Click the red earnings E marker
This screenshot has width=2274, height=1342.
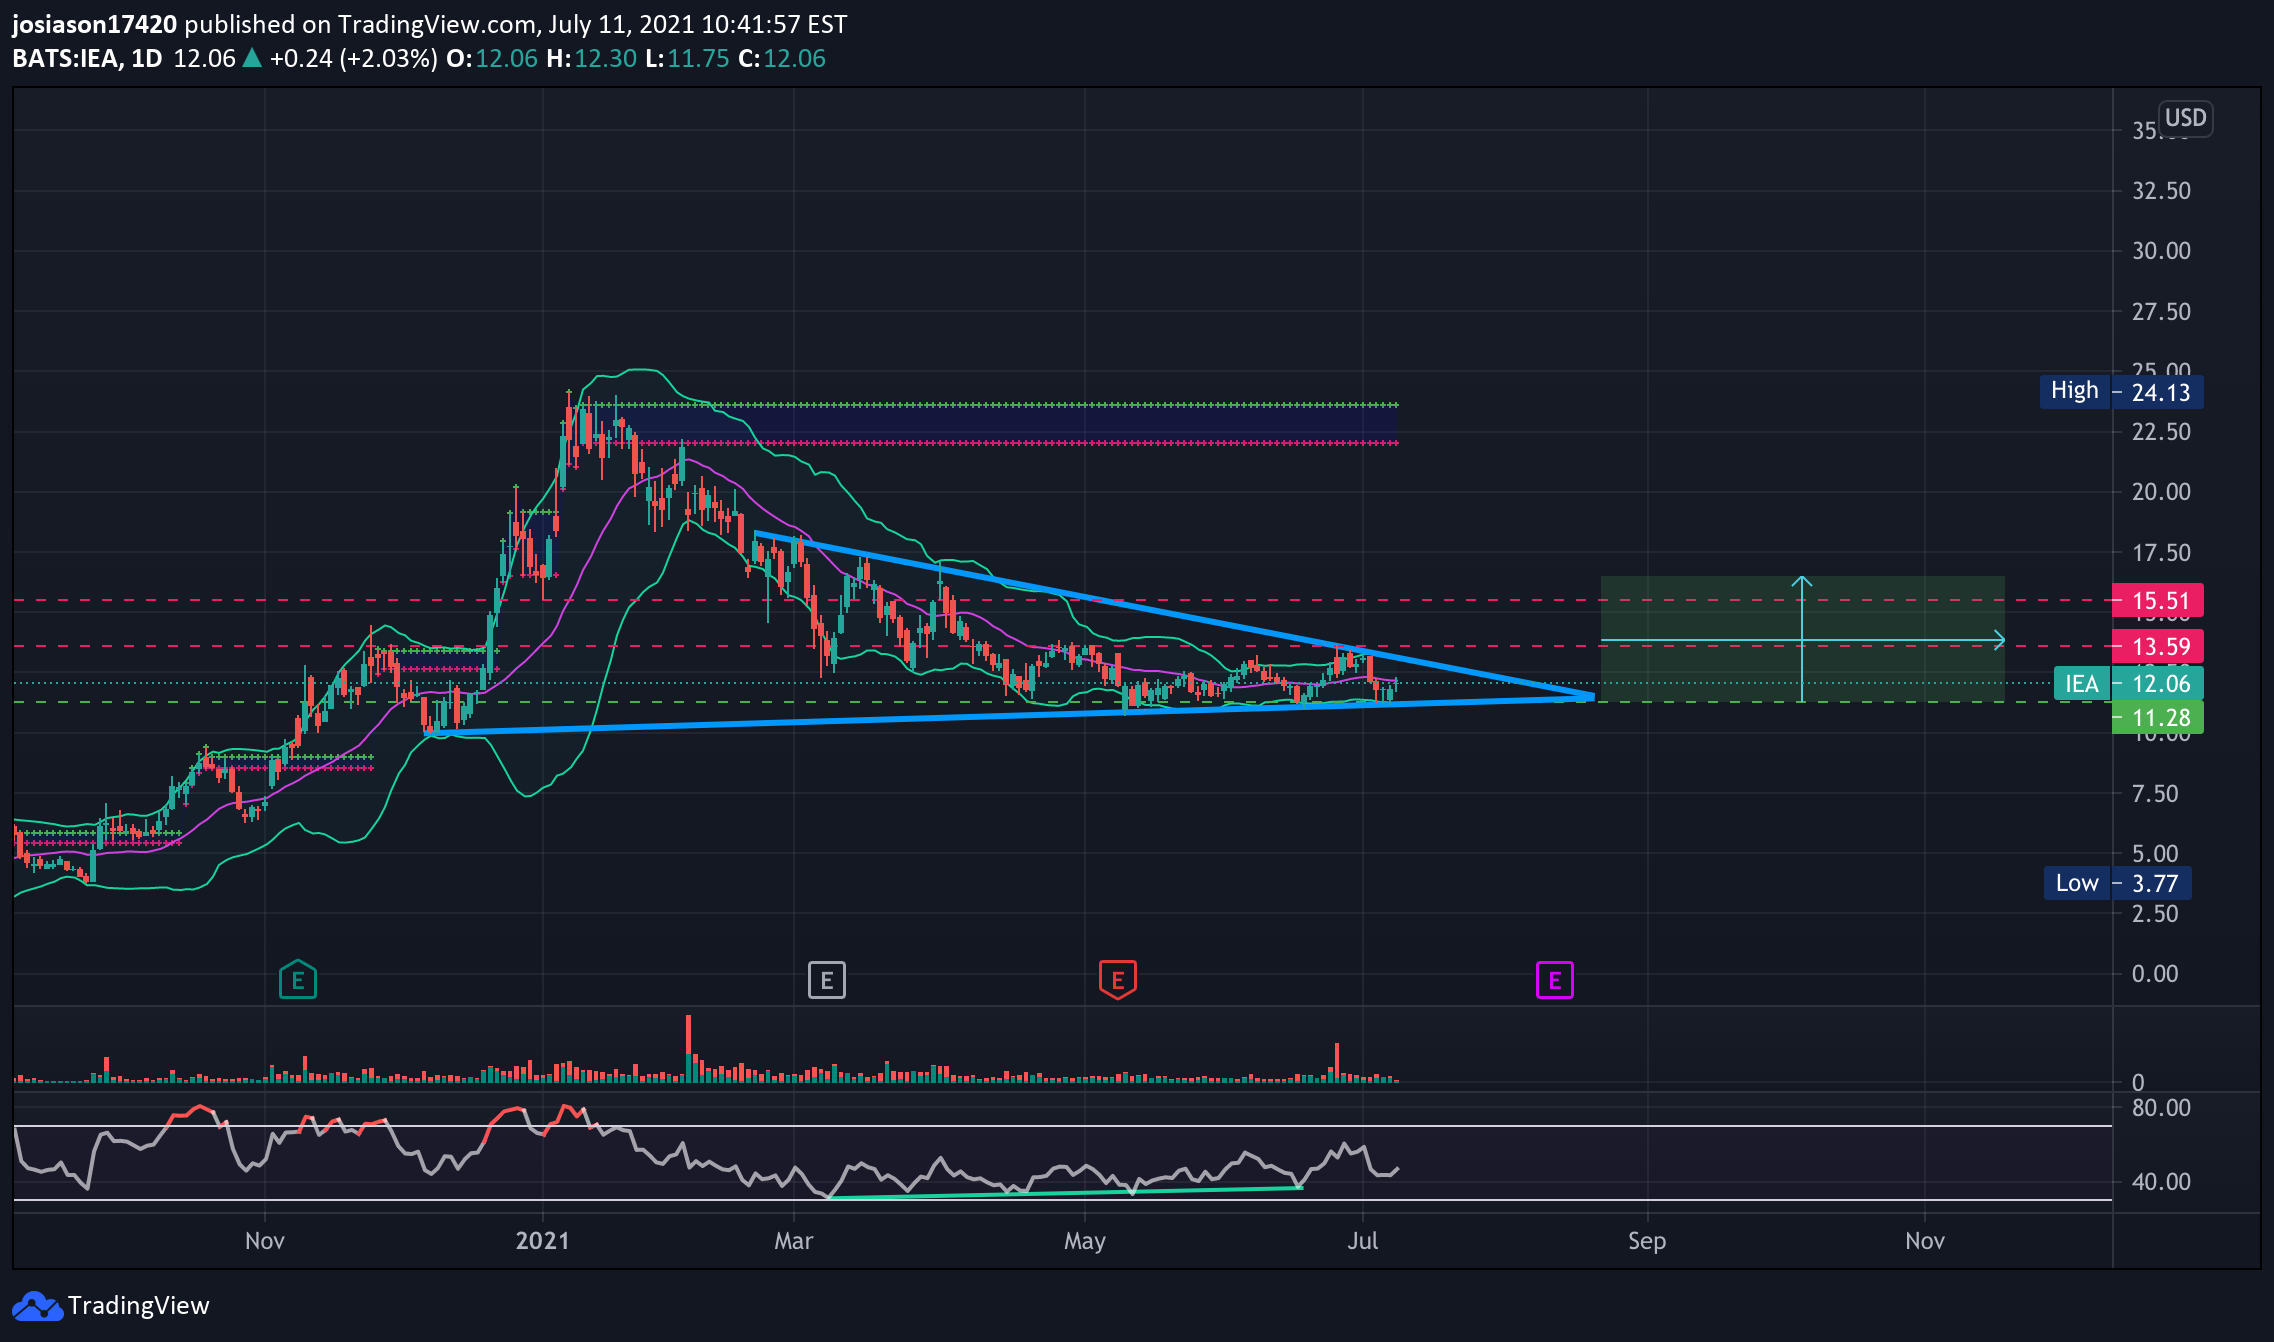(x=1118, y=980)
